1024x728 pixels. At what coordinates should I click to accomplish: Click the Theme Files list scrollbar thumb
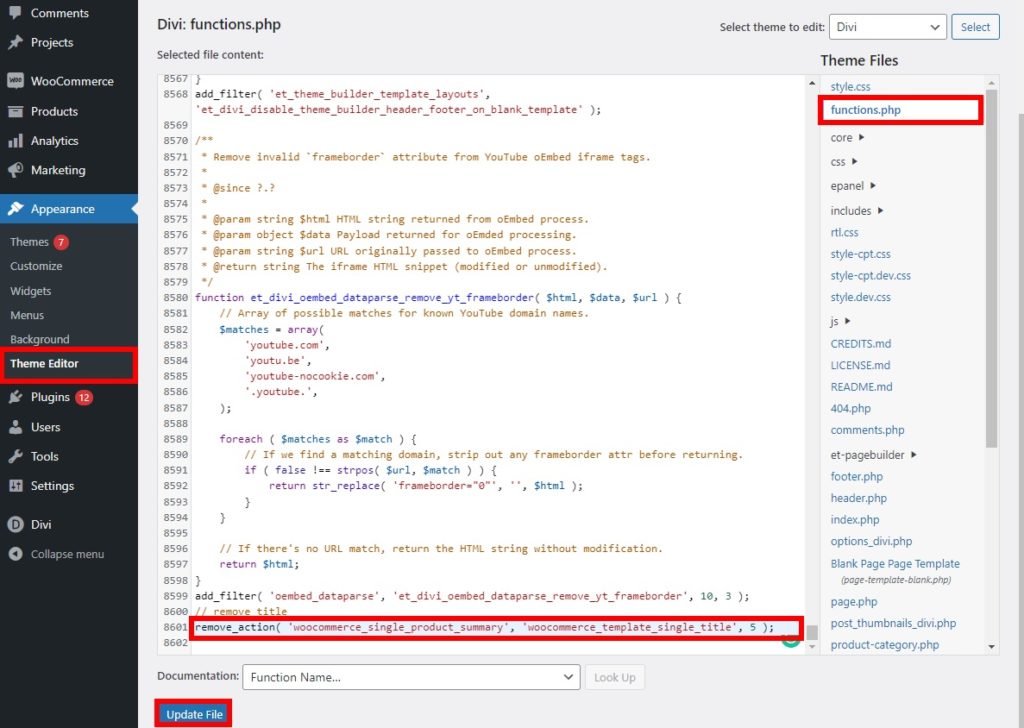coord(991,268)
